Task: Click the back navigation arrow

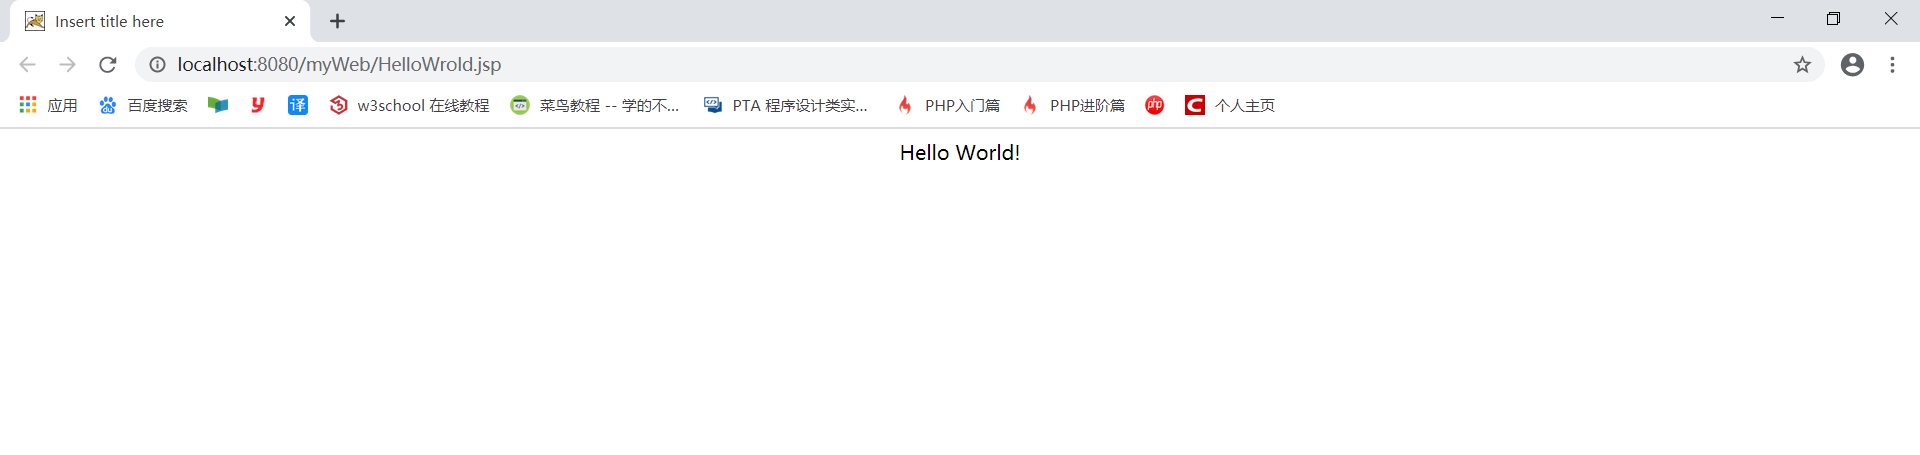Action: 27,65
